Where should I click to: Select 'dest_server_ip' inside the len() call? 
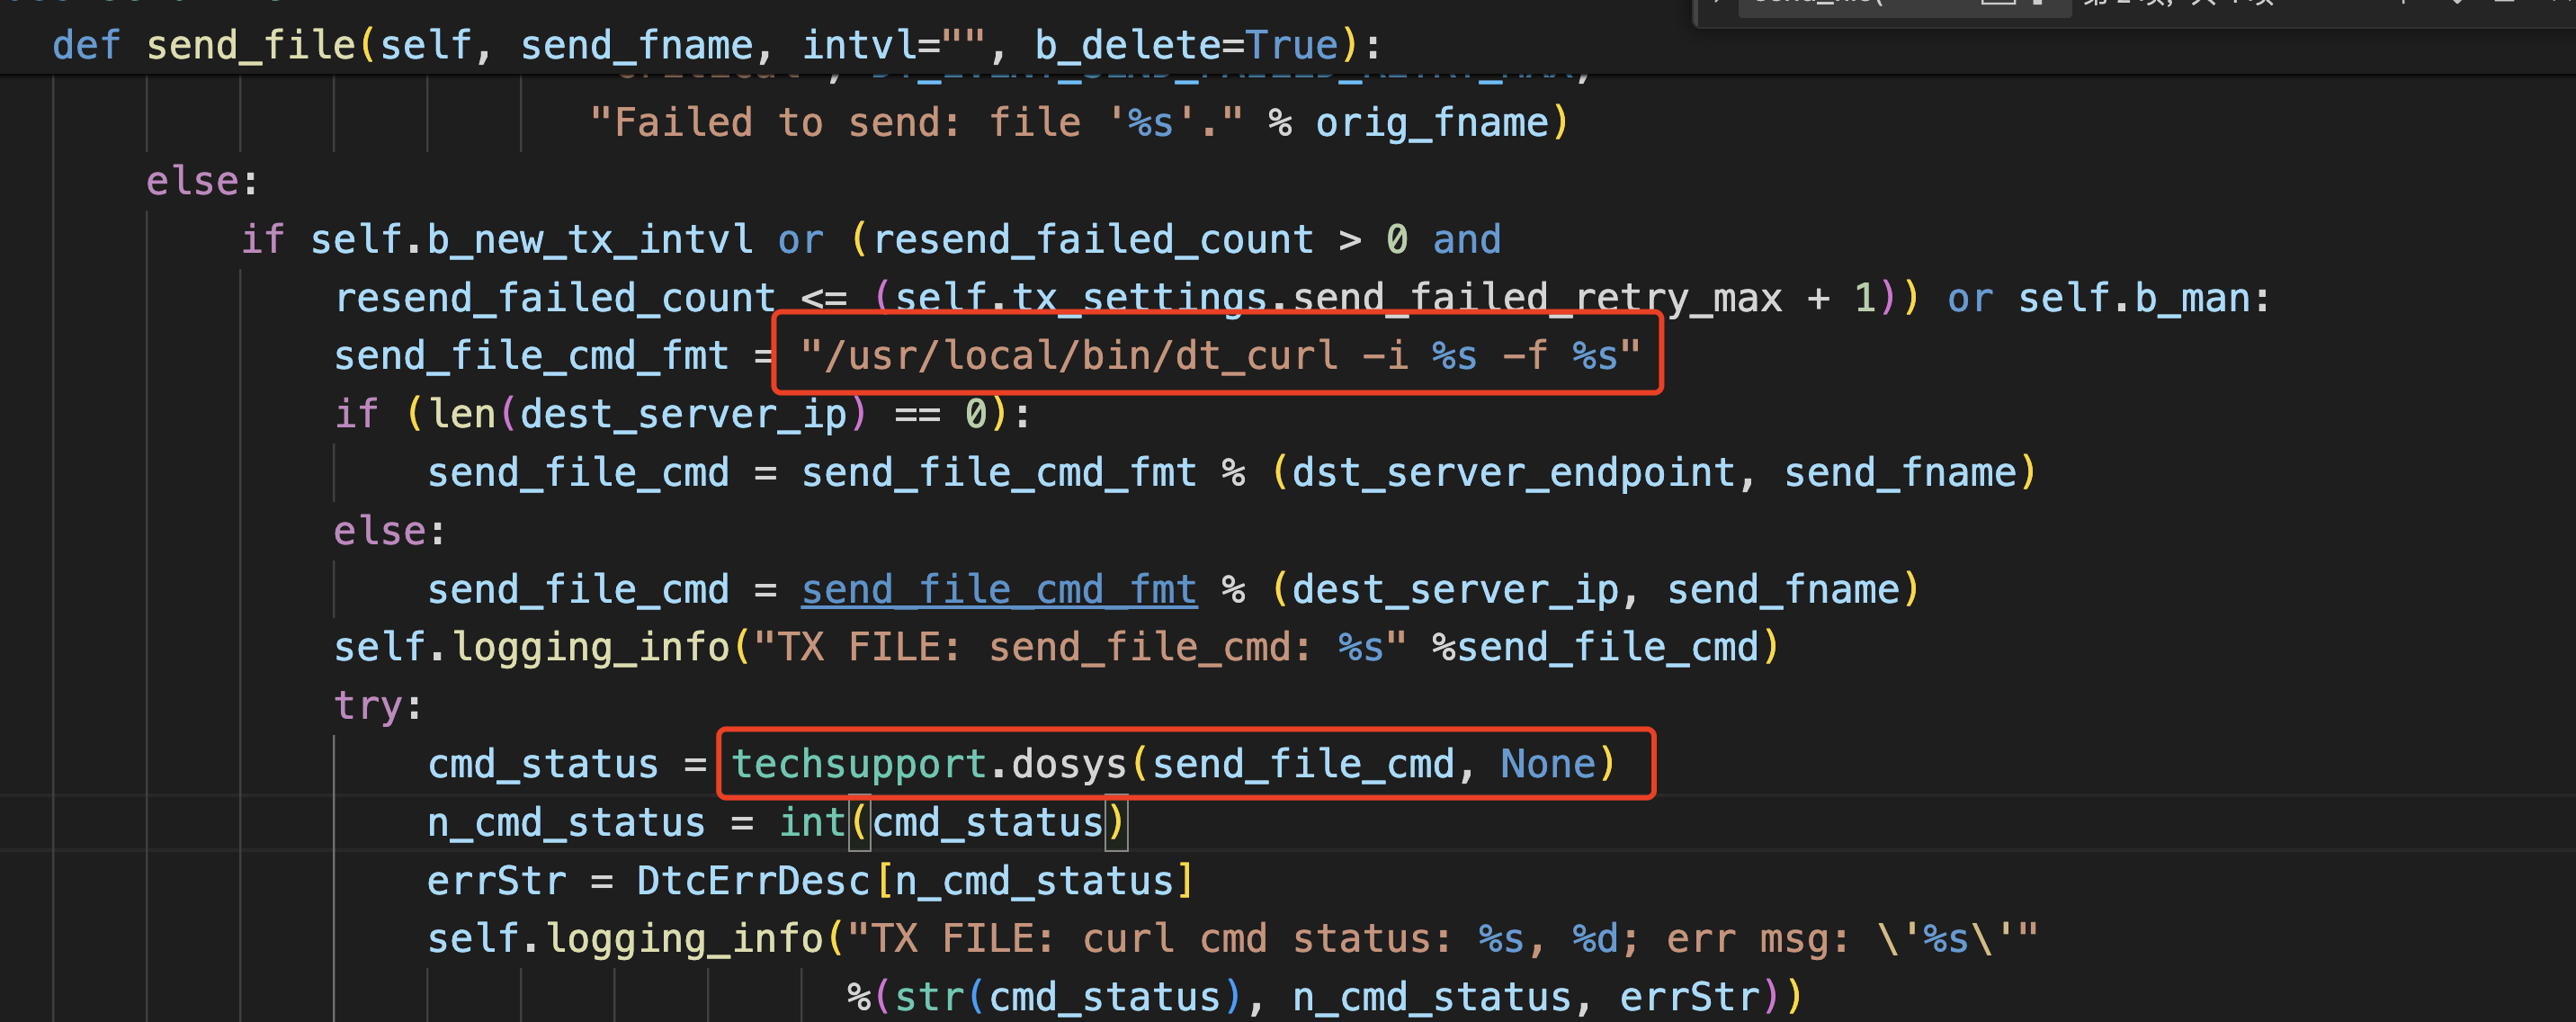[x=683, y=414]
